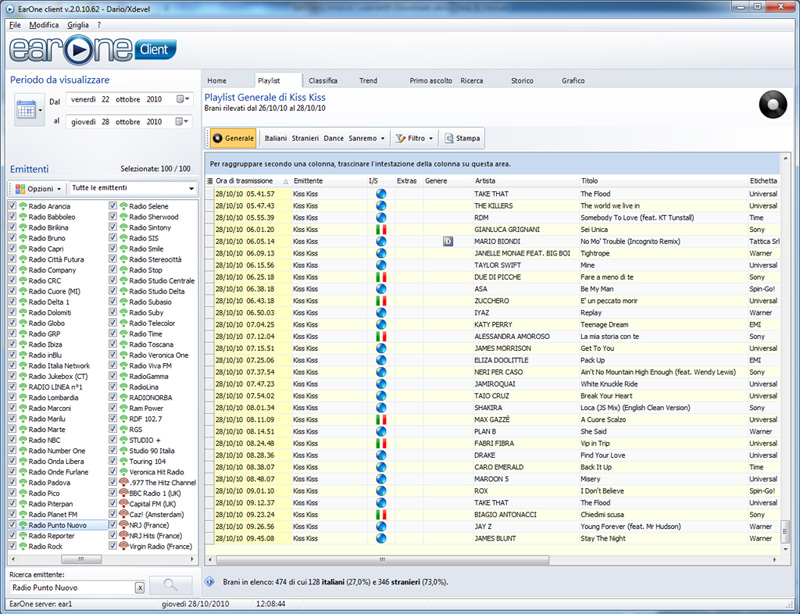Click the calendar period icon

point(26,109)
